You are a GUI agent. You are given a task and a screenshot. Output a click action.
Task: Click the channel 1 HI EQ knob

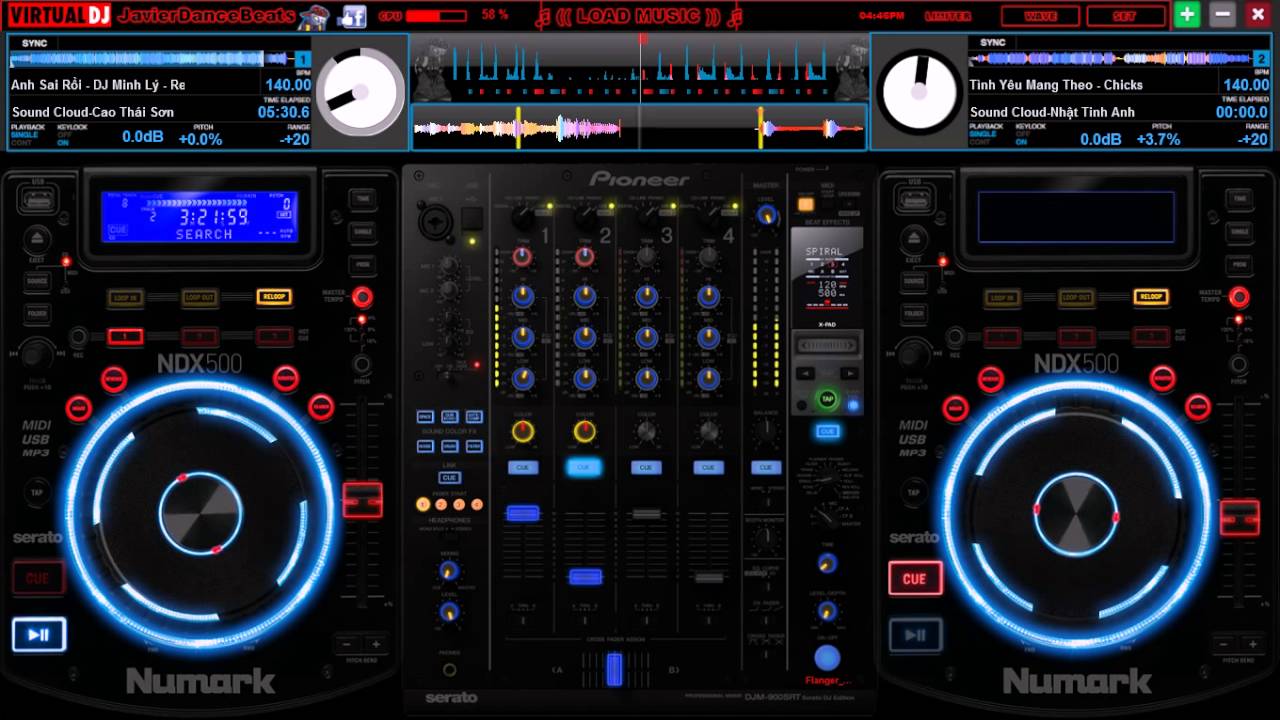522,297
